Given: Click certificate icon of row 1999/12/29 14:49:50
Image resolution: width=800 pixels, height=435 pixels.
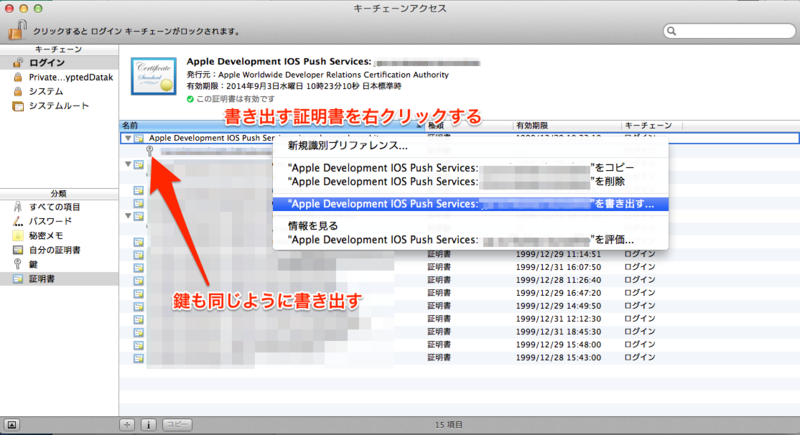Looking at the screenshot, I should pos(138,306).
